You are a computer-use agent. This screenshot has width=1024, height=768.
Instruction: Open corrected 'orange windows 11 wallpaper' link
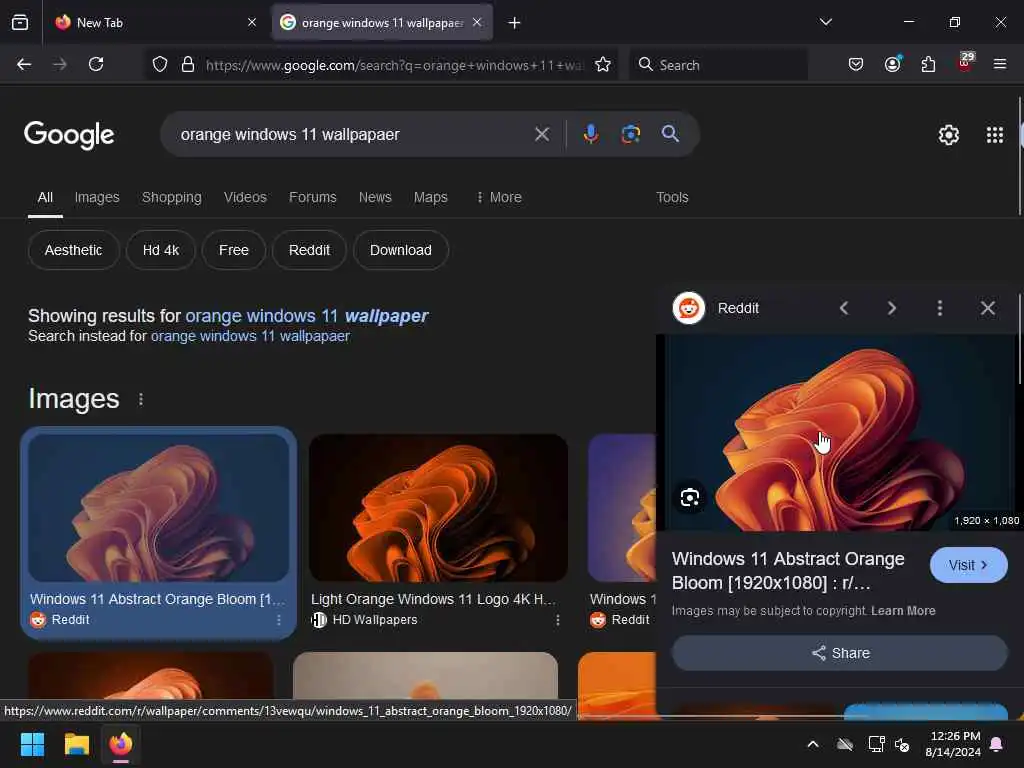point(307,316)
